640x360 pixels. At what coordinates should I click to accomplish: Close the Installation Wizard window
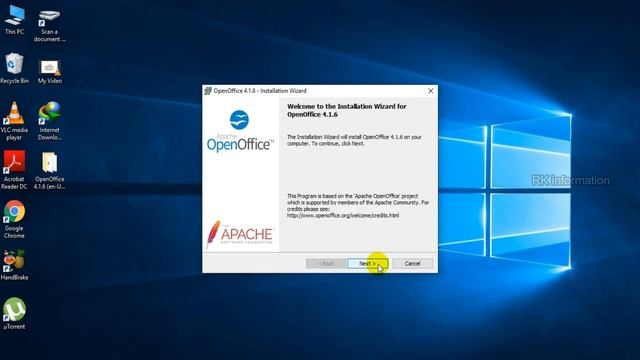(x=431, y=91)
